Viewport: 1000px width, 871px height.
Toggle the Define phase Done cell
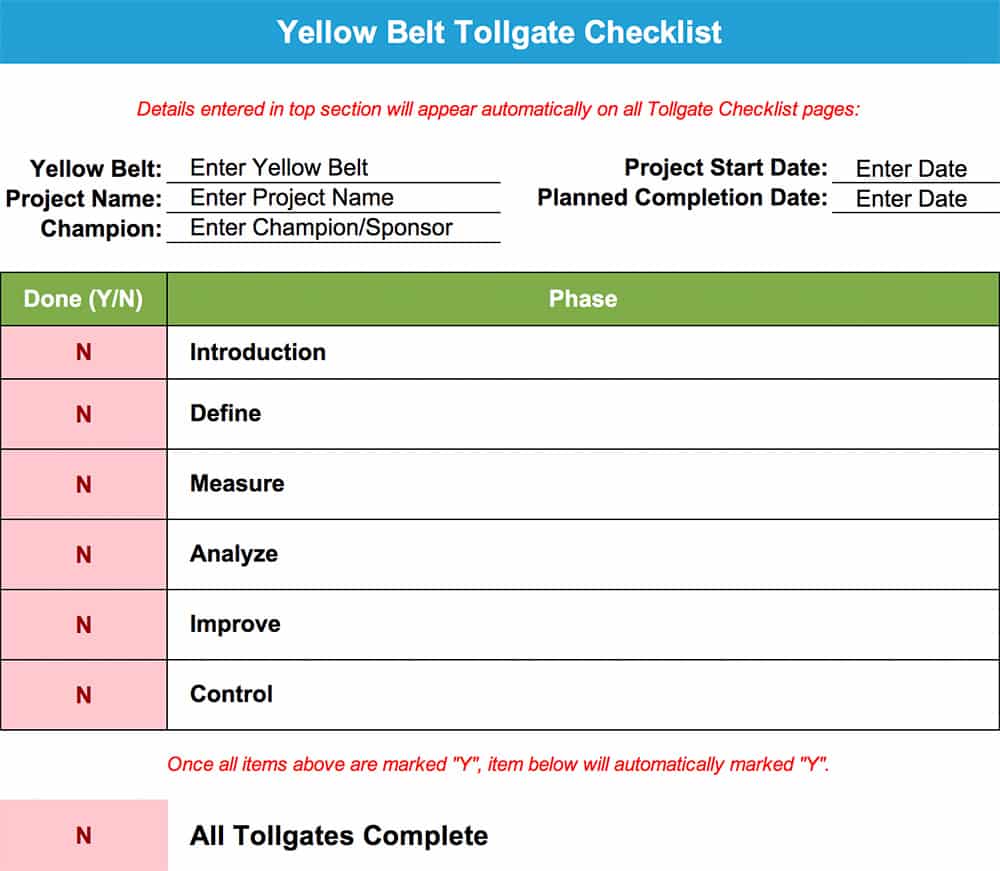coord(84,414)
